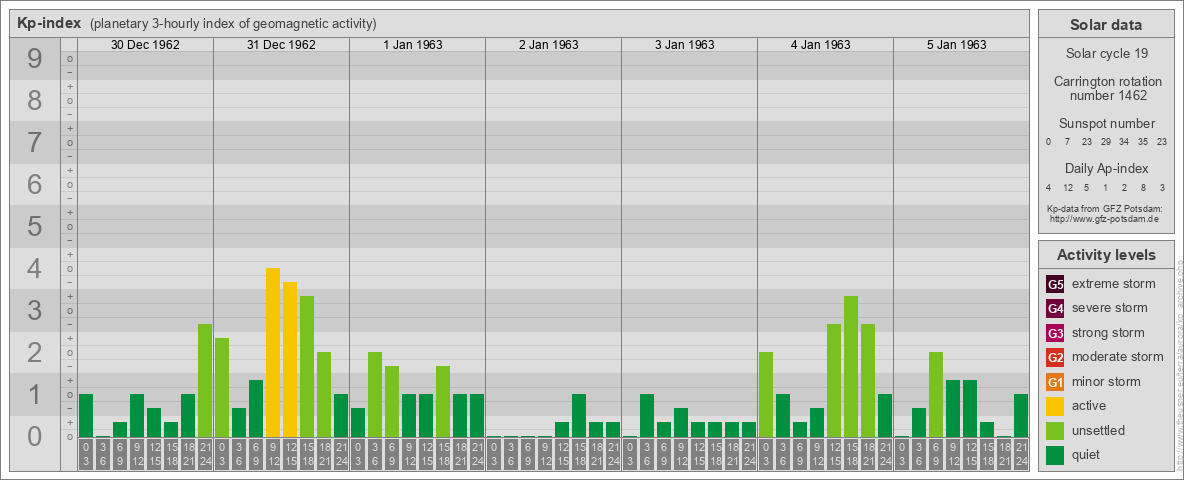Click the shorter yellow 12-15 bar on 31 Dec
1184x480 pixels.
[290, 359]
